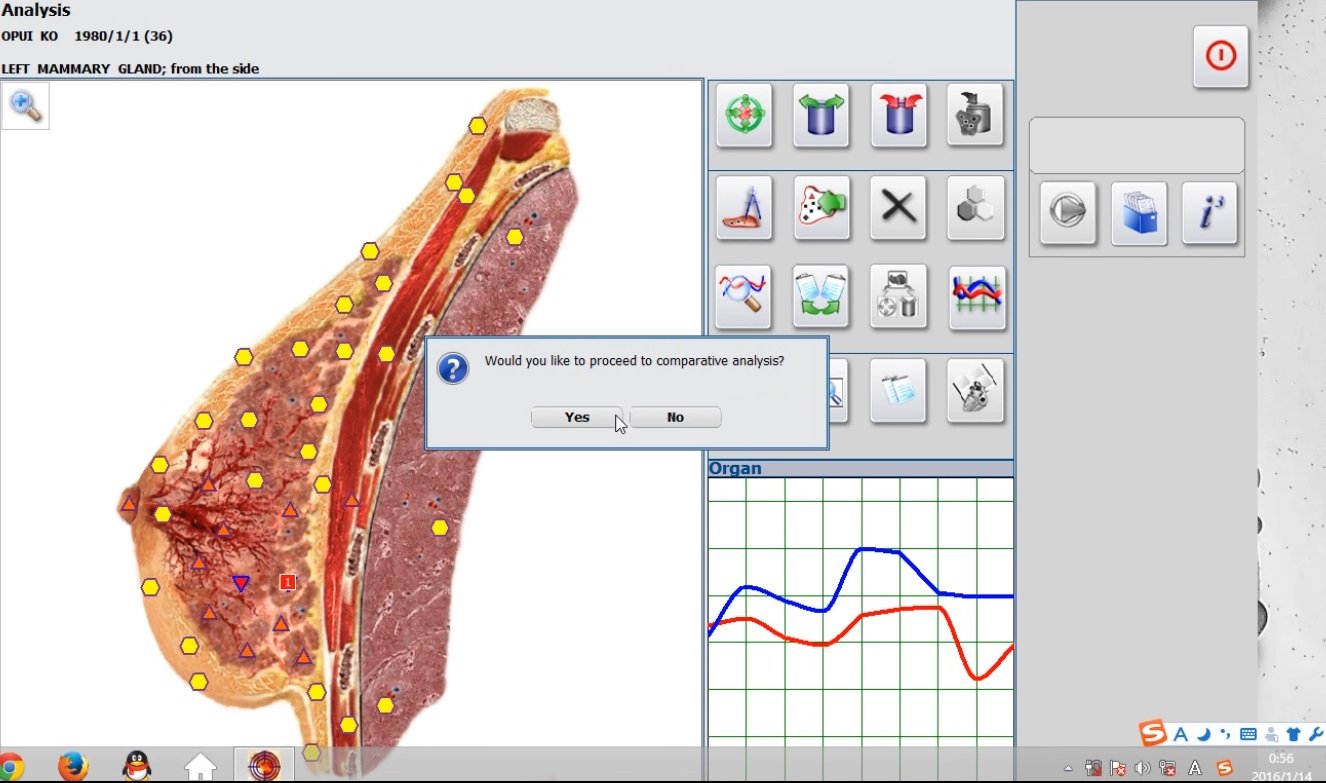Click the magnifier over curves icon
Image resolution: width=1326 pixels, height=783 pixels.
[x=744, y=297]
